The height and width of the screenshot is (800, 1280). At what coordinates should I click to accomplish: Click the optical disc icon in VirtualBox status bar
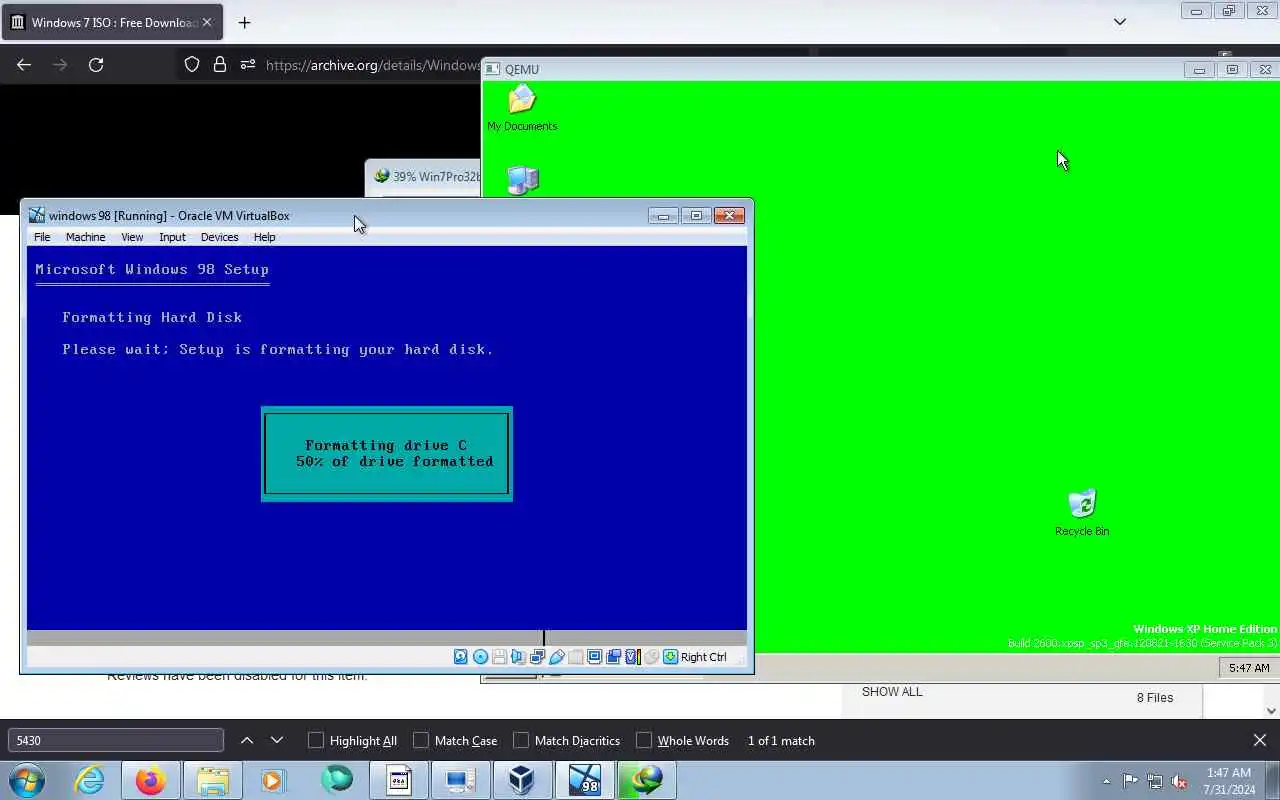pyautogui.click(x=480, y=657)
